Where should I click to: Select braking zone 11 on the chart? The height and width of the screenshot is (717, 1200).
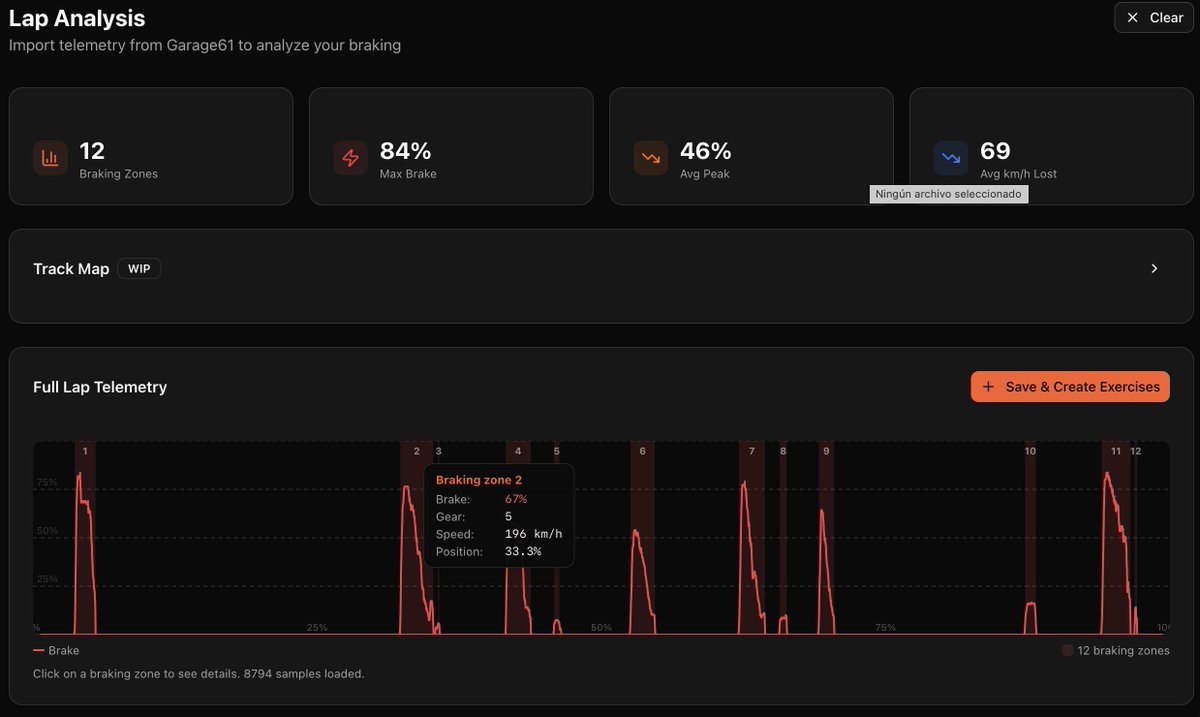1116,538
